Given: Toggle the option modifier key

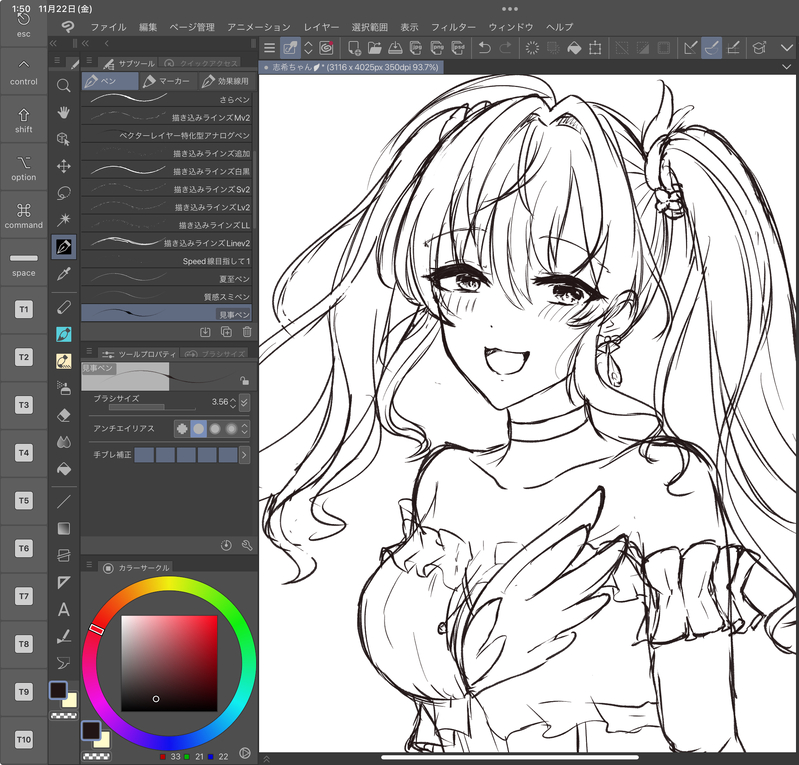Looking at the screenshot, I should [x=23, y=168].
